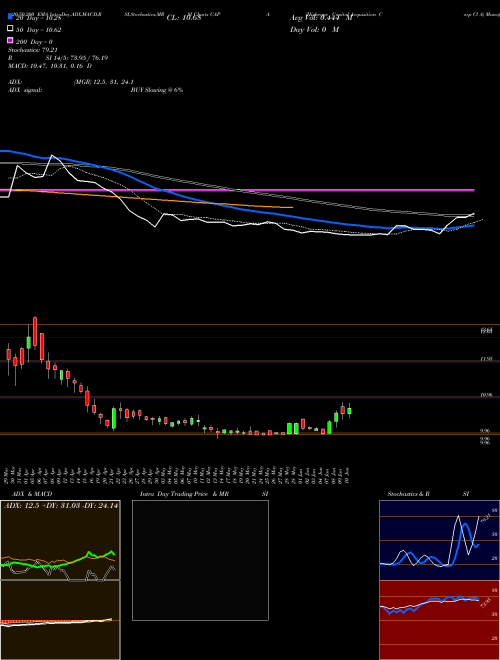The image size is (500, 660).
Task: Click the 'ADX signal:' label
Action: (x=25, y=90)
